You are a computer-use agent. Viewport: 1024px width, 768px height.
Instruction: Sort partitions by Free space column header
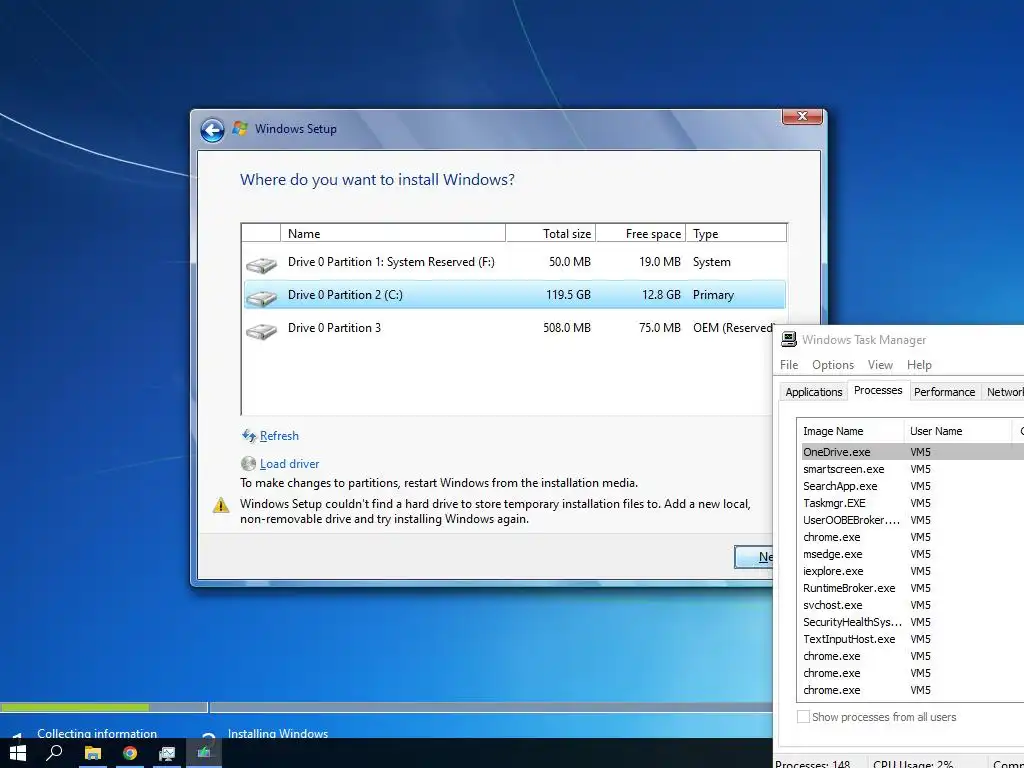[x=641, y=233]
